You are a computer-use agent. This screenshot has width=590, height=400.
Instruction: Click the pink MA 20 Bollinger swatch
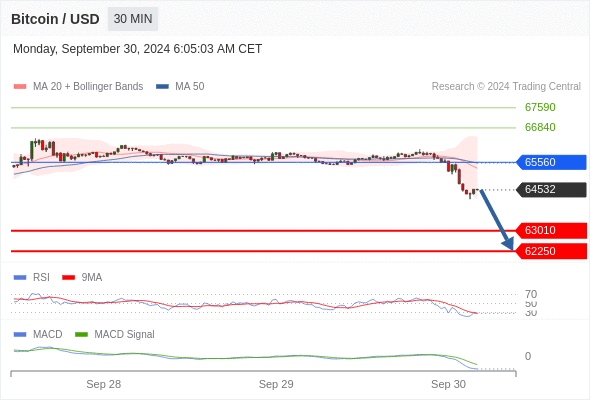(20, 87)
